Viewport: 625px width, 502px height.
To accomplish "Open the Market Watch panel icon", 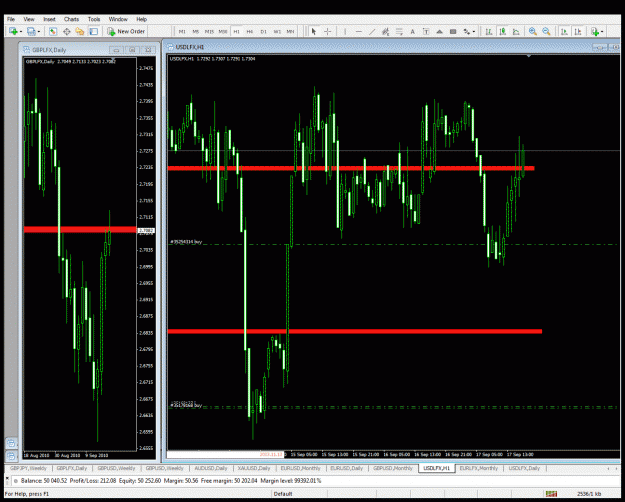I will (53, 31).
